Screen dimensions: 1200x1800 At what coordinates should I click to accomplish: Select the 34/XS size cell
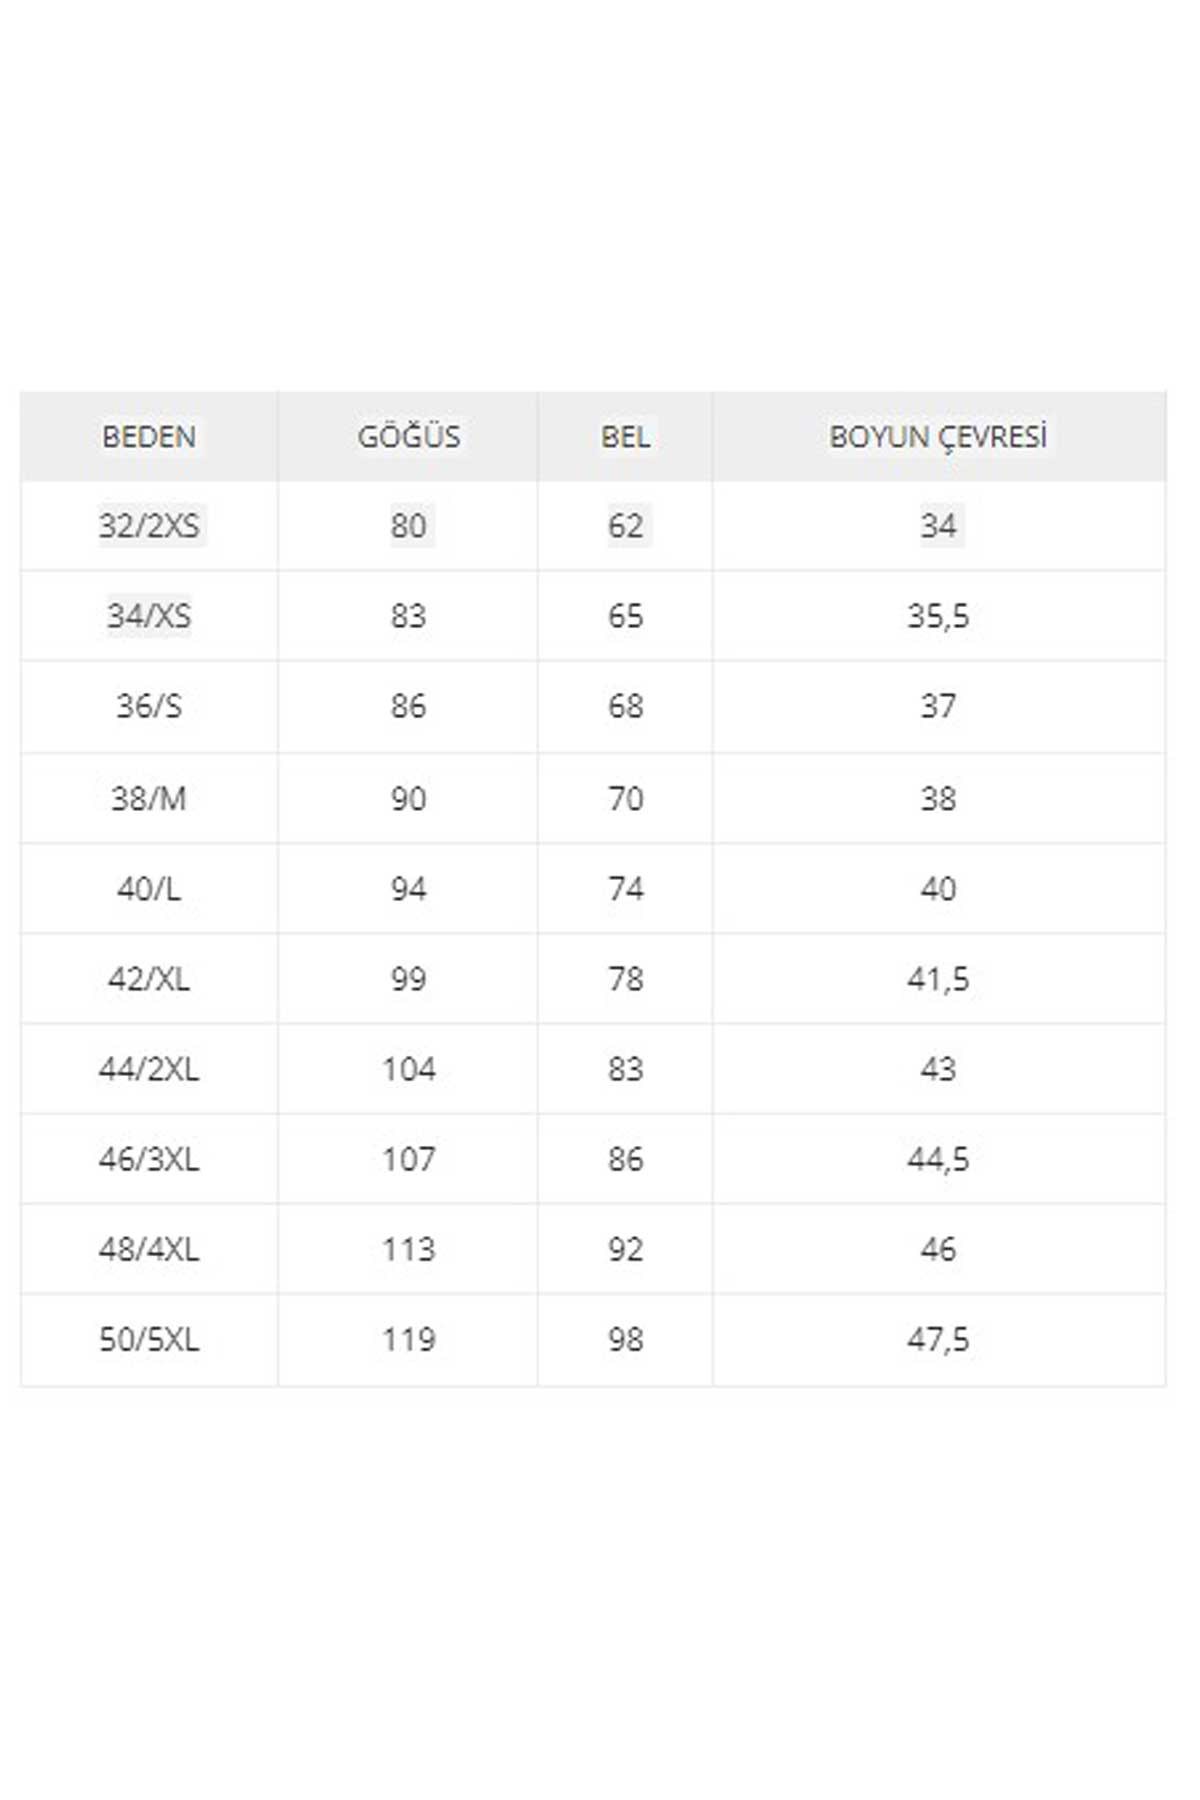pyautogui.click(x=149, y=616)
